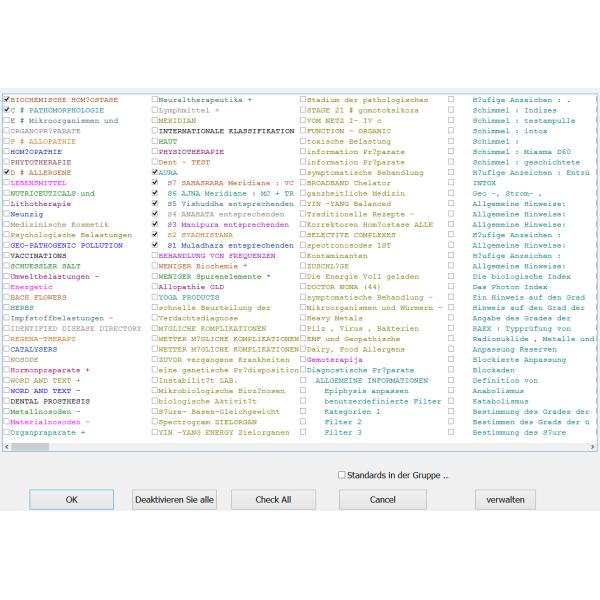Uncheck D # ALLERGENE checkbox
This screenshot has height=600, width=600.
pos(7,172)
